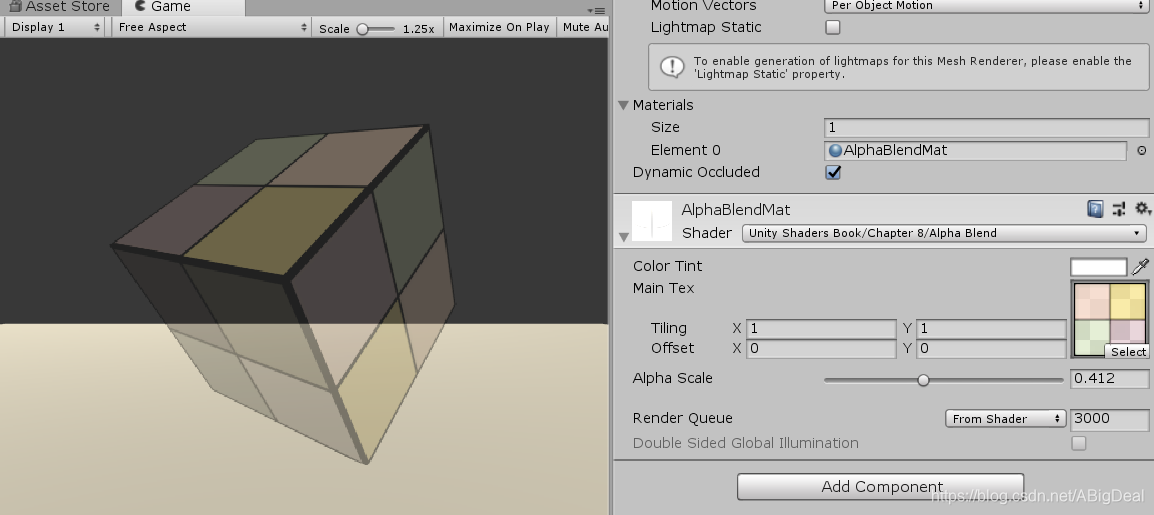
Task: Open the AlphaBlendMat presets icon
Action: 1119,209
